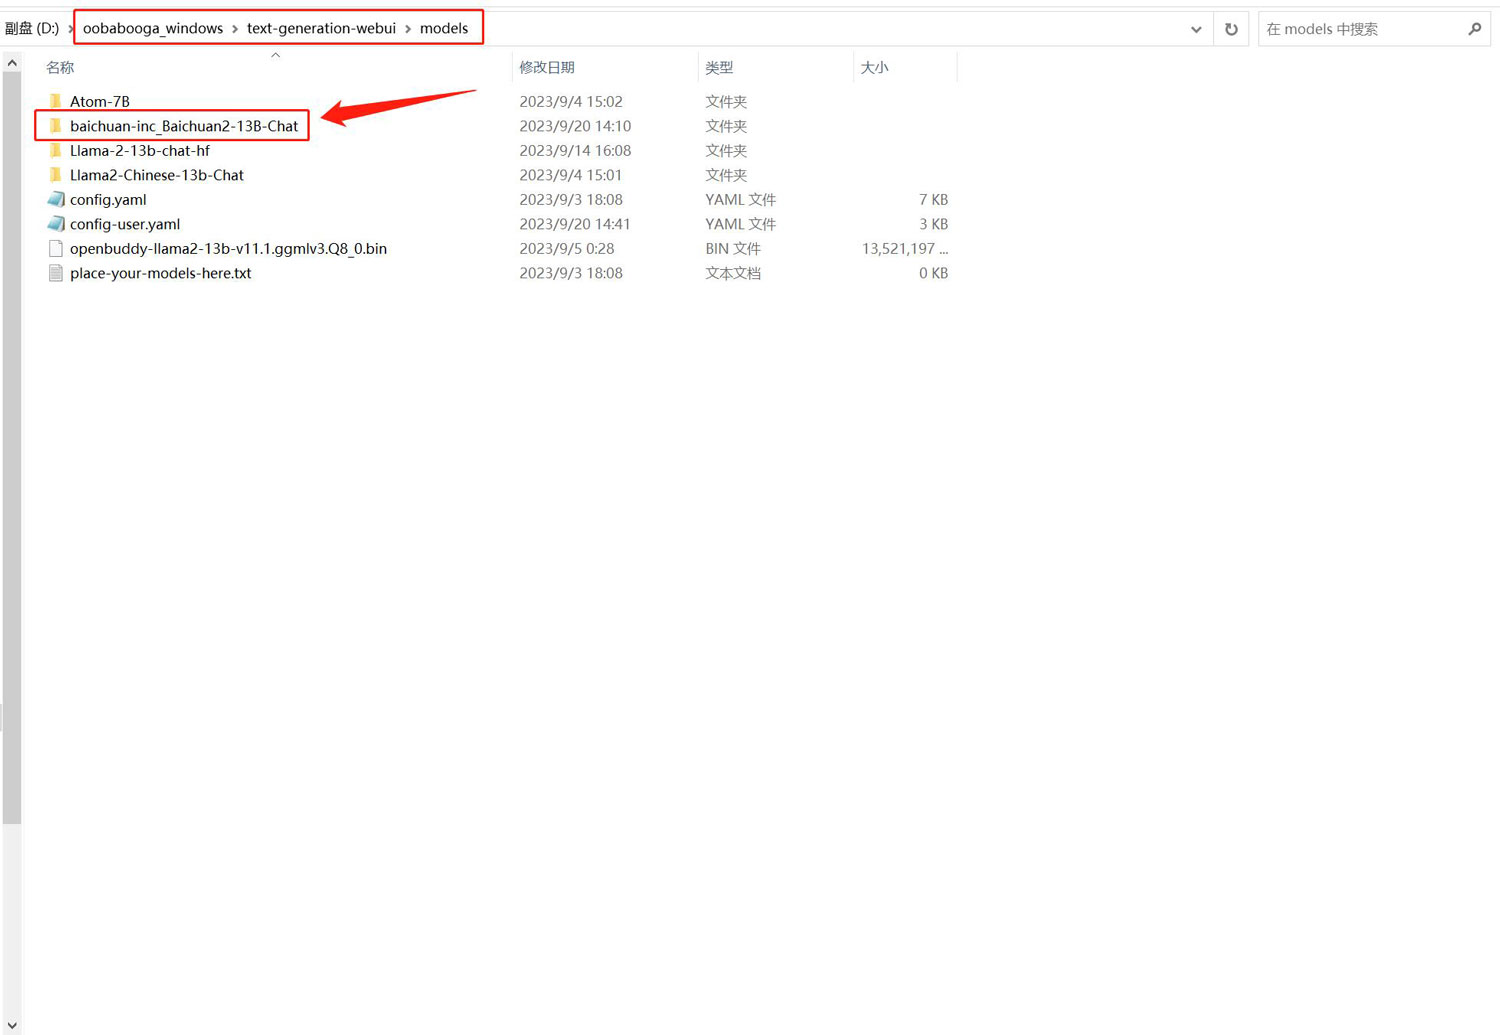Expand breadcrumb chevron after text-generation-webui
The width and height of the screenshot is (1500, 1035).
pos(408,29)
